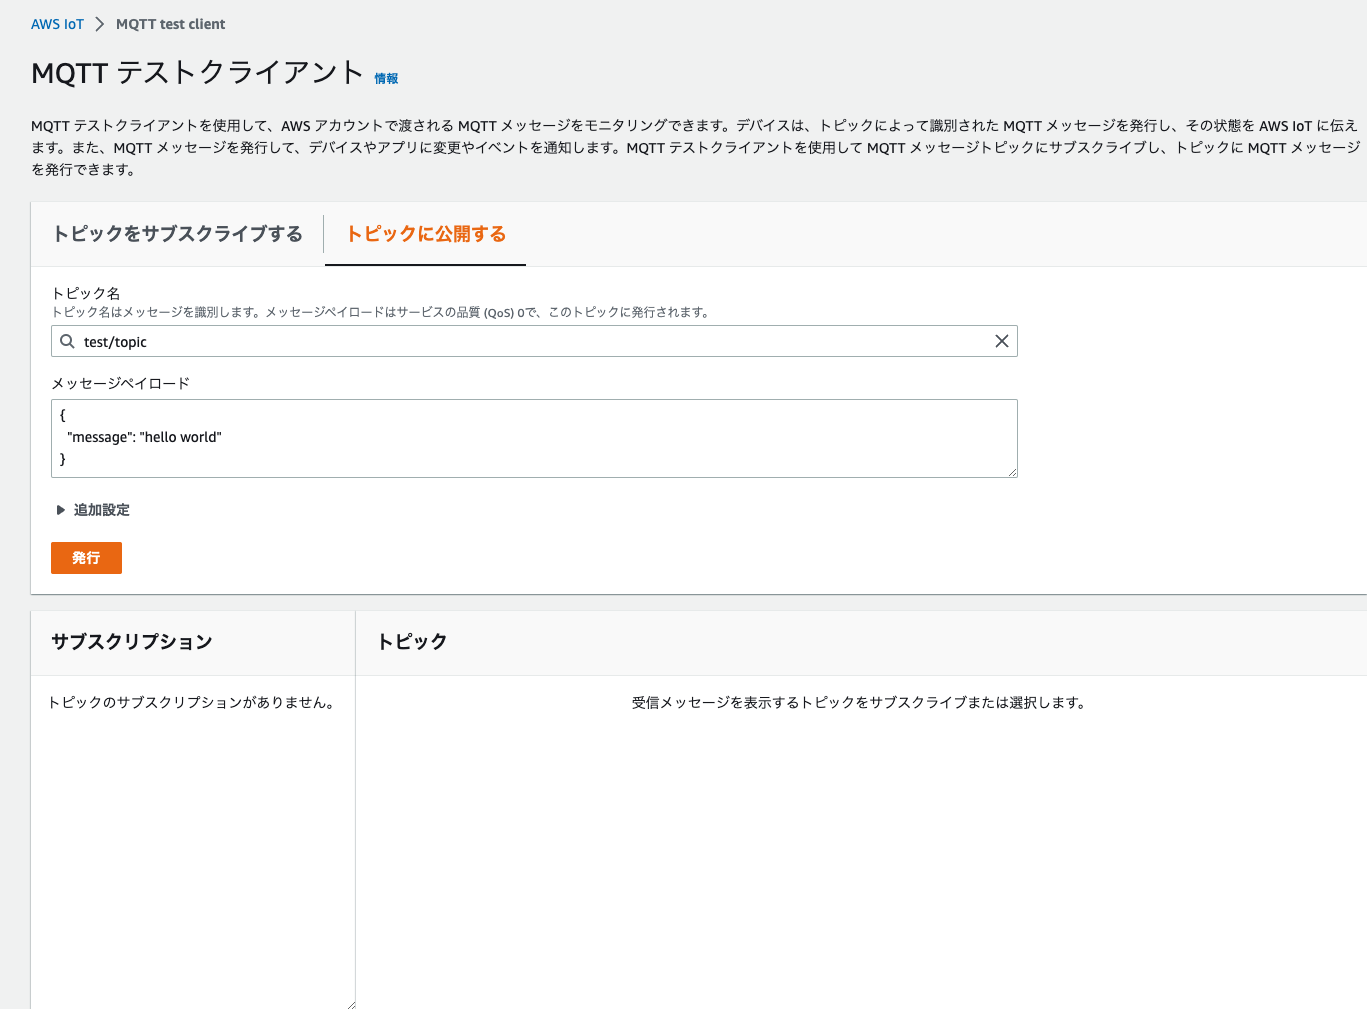This screenshot has height=1009, width=1367.
Task: Clear the test/topic field using the X icon
Action: pyautogui.click(x=1002, y=341)
